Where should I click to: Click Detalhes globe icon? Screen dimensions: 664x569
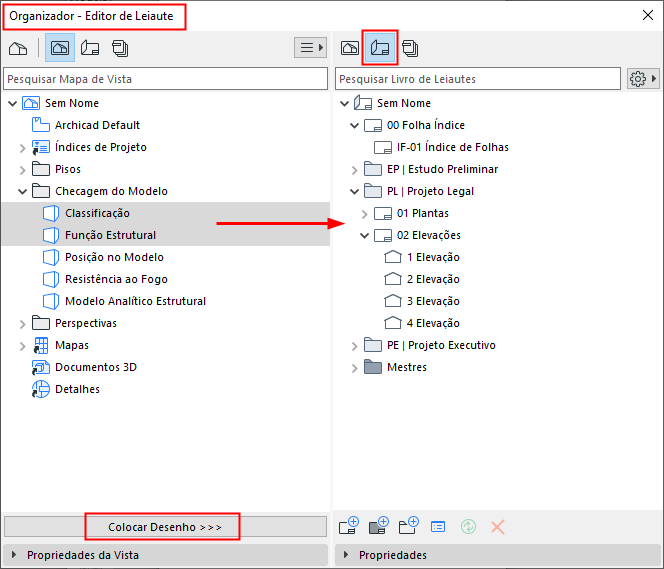point(41,389)
